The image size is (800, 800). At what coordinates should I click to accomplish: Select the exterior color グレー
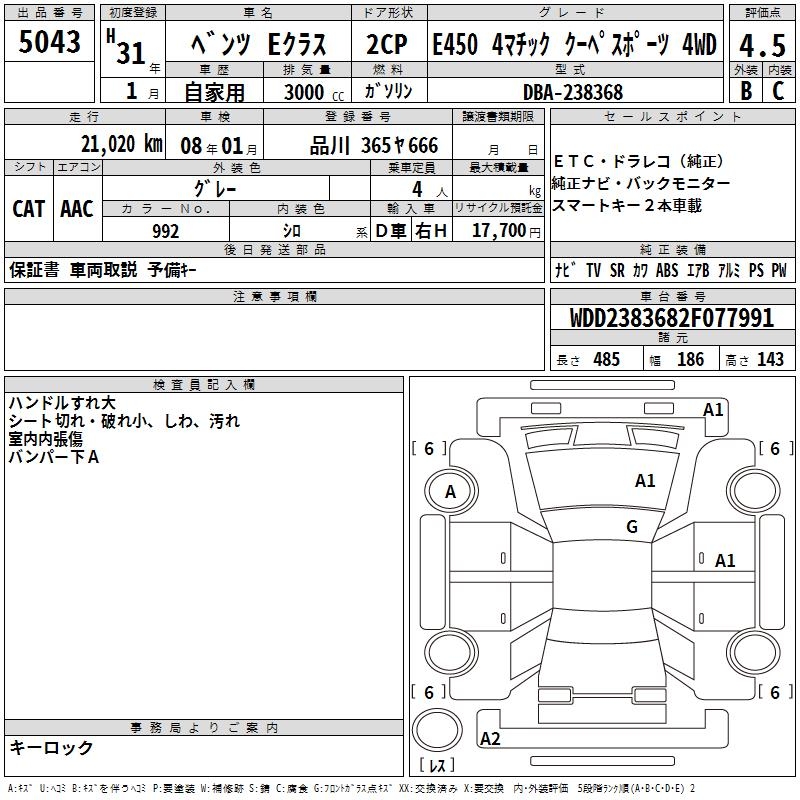click(215, 189)
